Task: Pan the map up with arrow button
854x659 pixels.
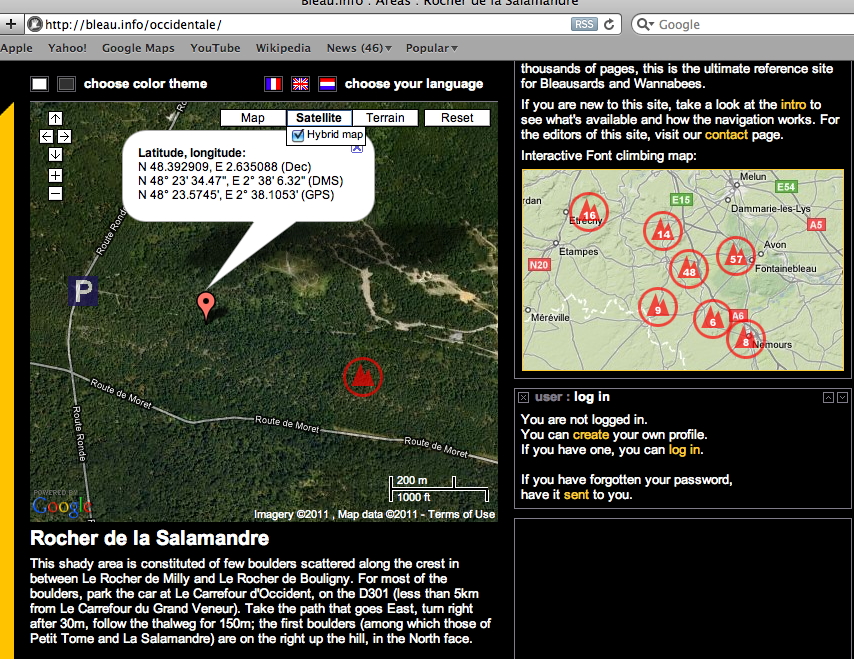Action: [x=55, y=118]
